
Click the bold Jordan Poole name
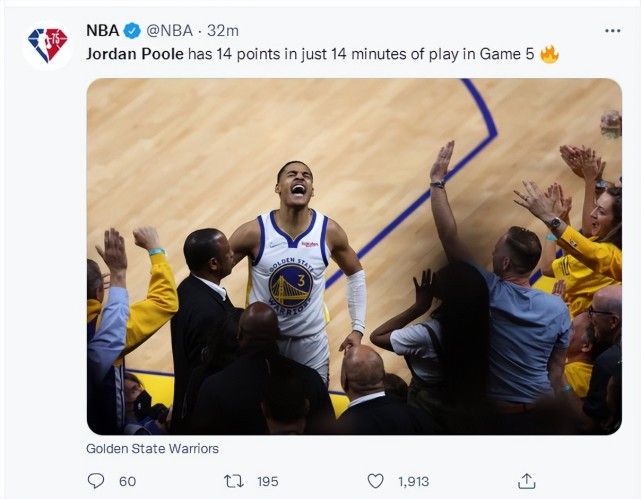pyautogui.click(x=135, y=54)
